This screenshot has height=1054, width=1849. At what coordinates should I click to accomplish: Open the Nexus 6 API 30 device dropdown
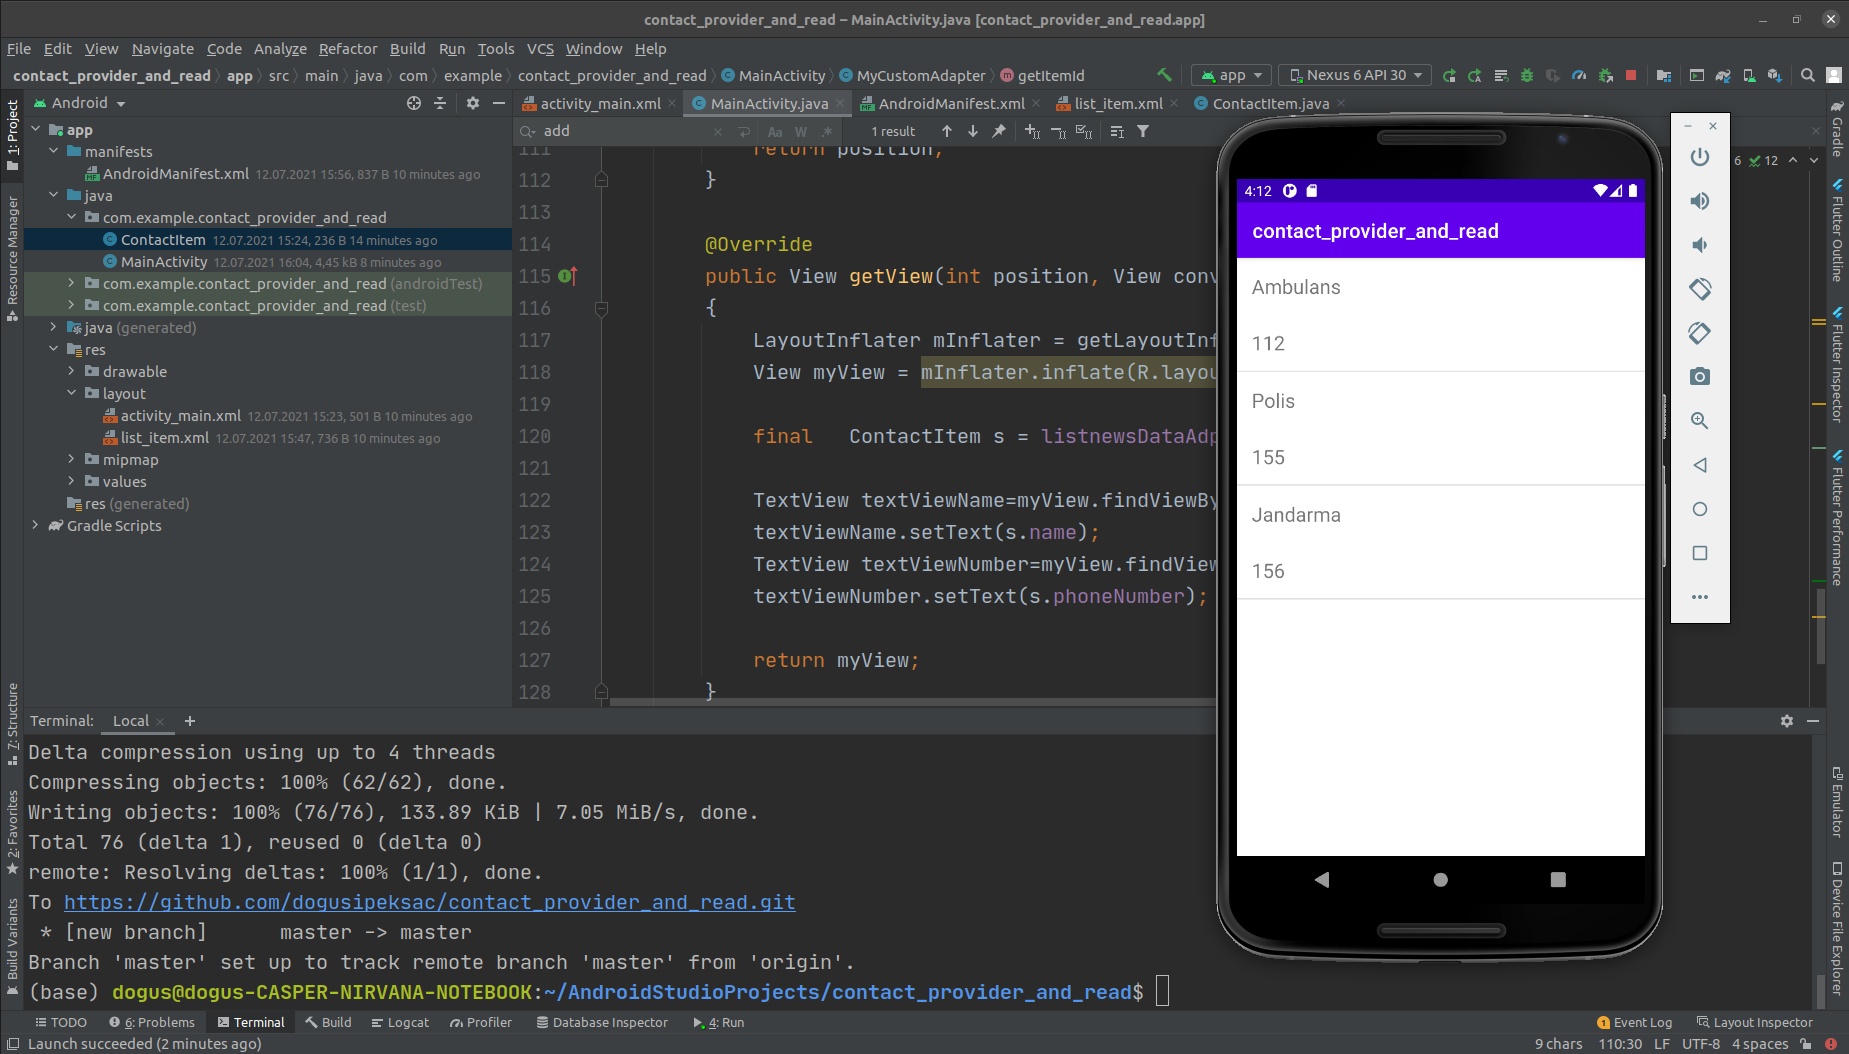[1354, 75]
